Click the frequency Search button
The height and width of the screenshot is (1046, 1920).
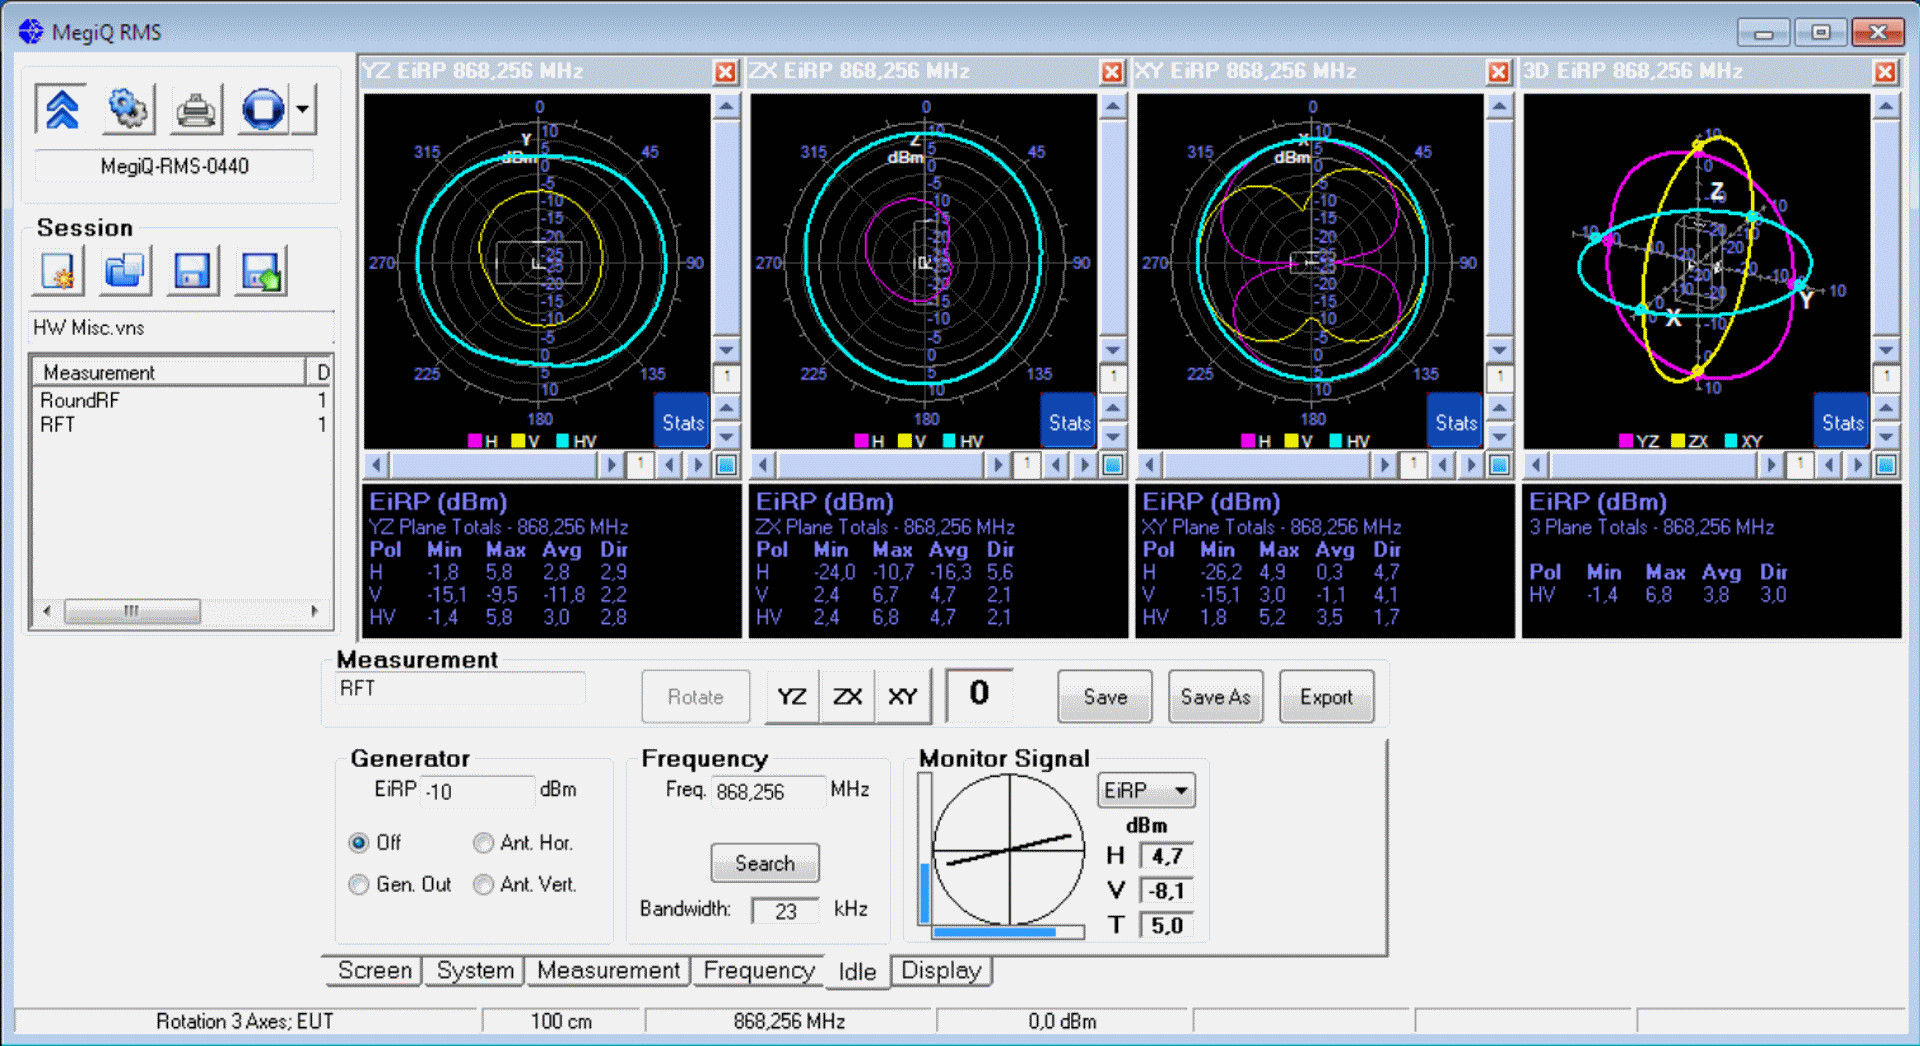click(765, 863)
